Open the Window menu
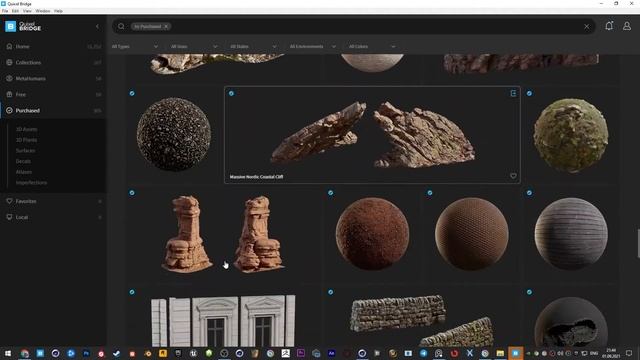640x360 pixels. pyautogui.click(x=43, y=11)
